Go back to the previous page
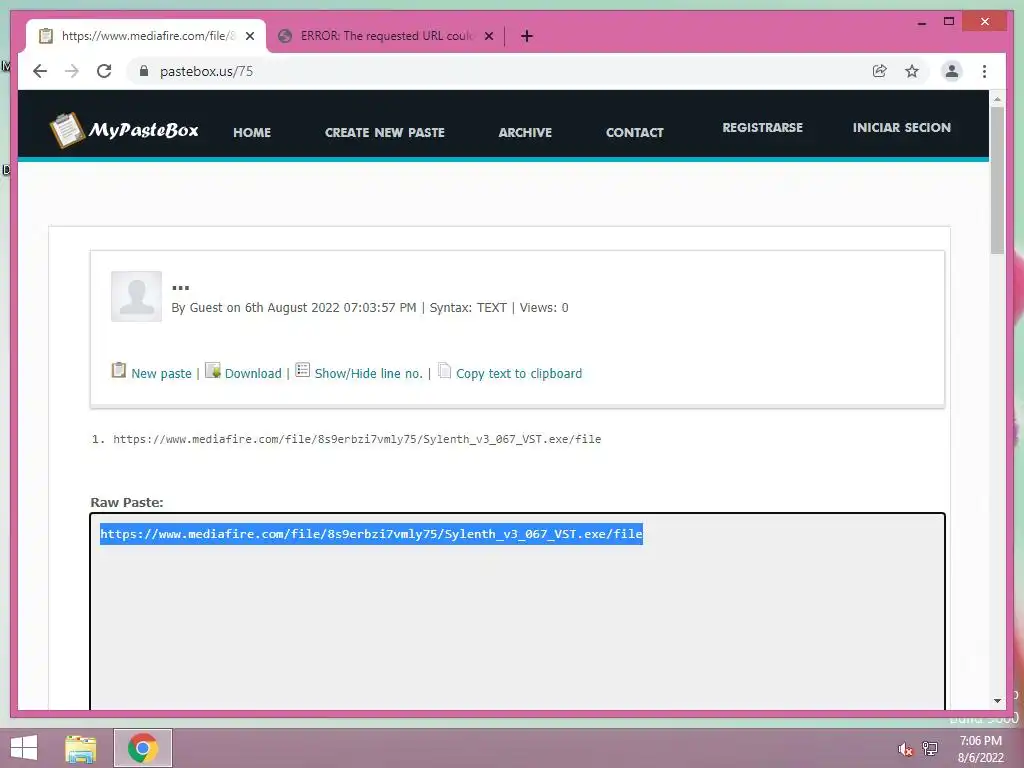This screenshot has width=1024, height=768. tap(40, 71)
